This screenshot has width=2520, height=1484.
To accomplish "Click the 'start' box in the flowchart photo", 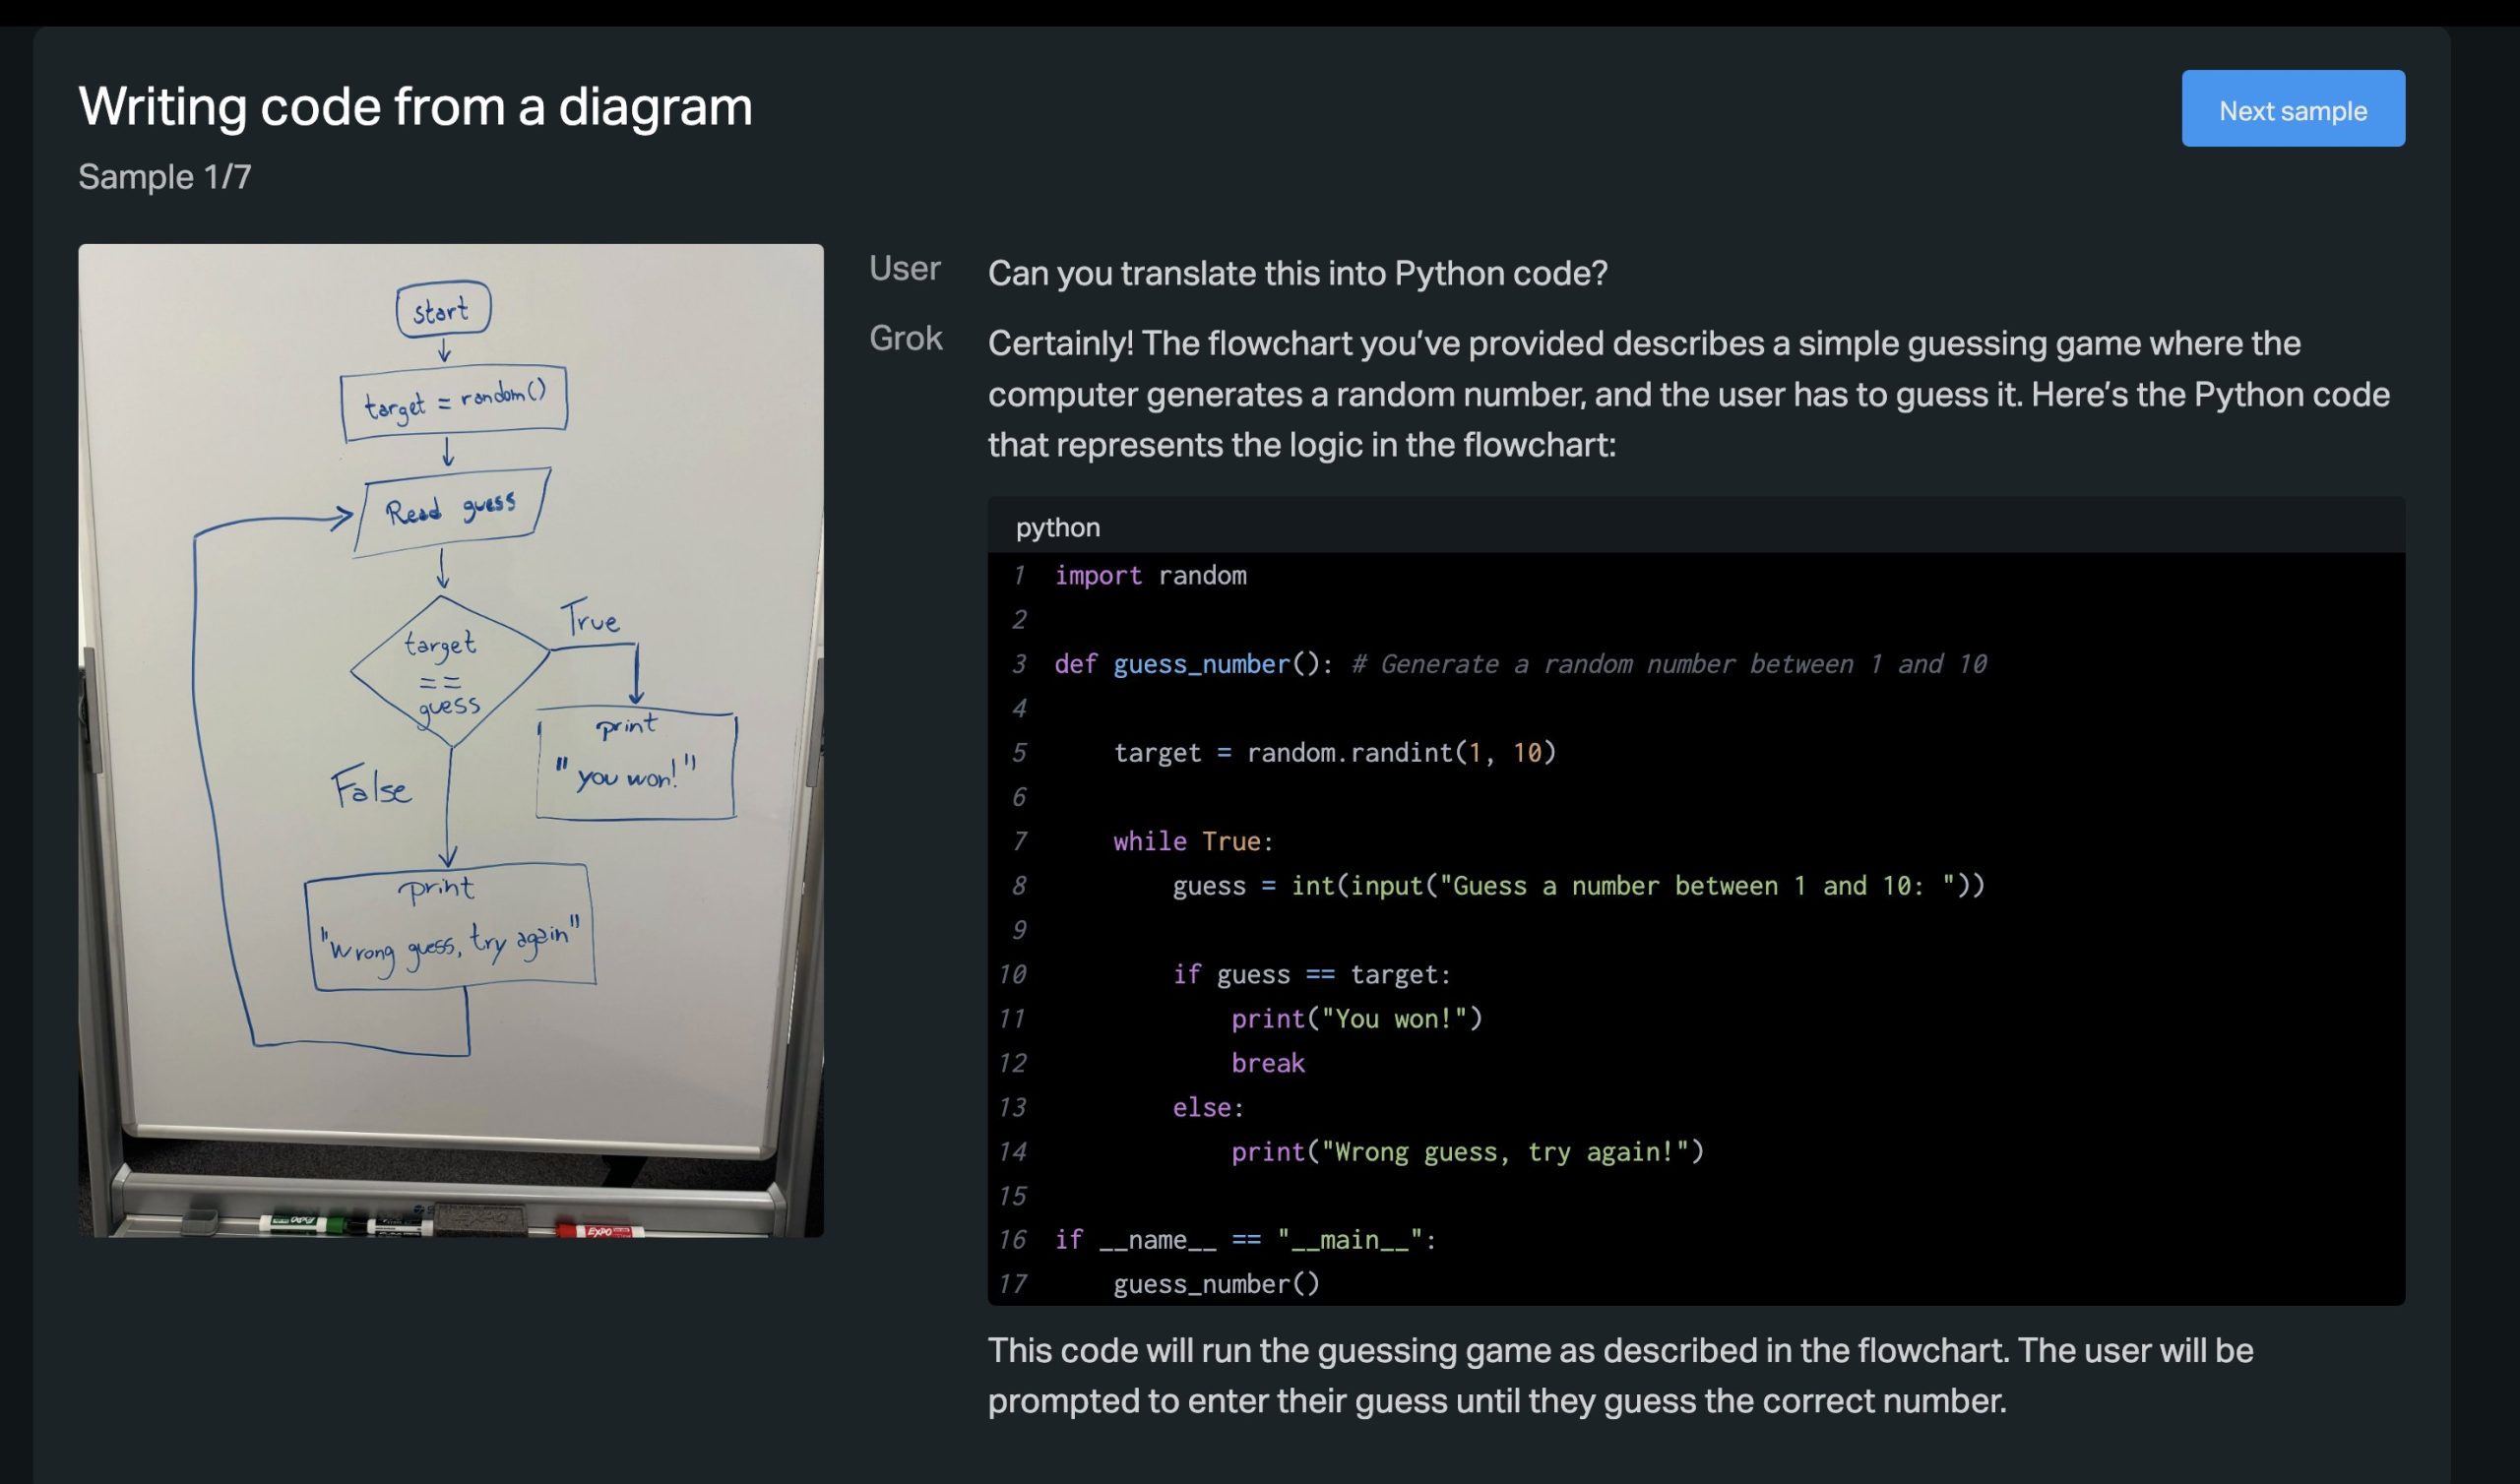I will coord(442,309).
